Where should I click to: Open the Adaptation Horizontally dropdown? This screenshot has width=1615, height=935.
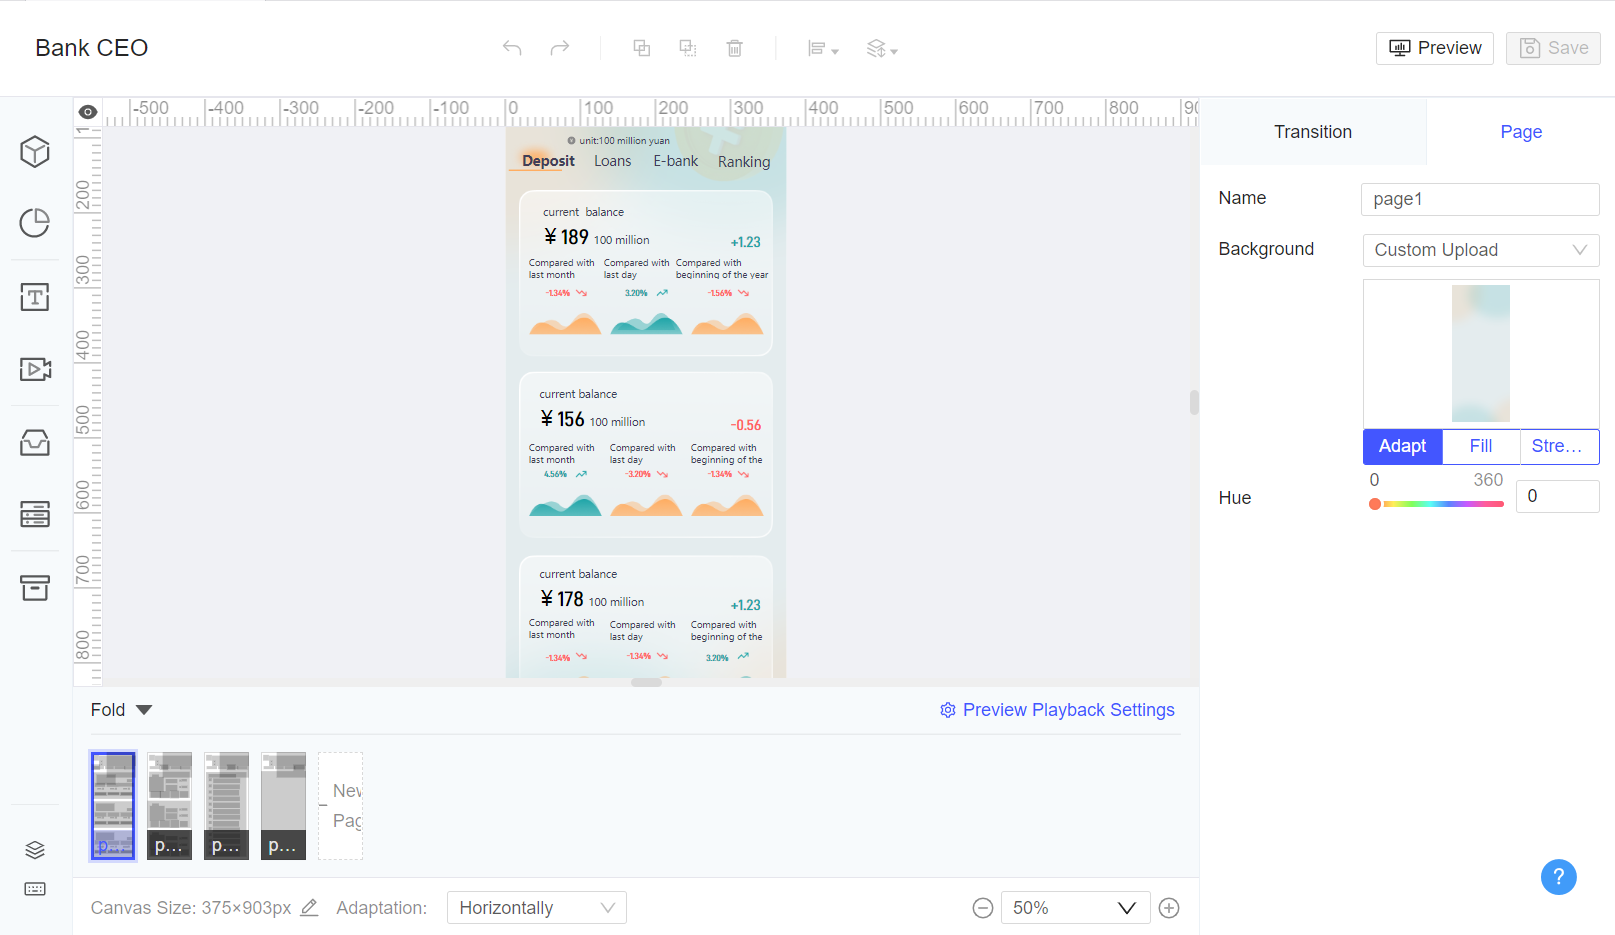tap(536, 907)
